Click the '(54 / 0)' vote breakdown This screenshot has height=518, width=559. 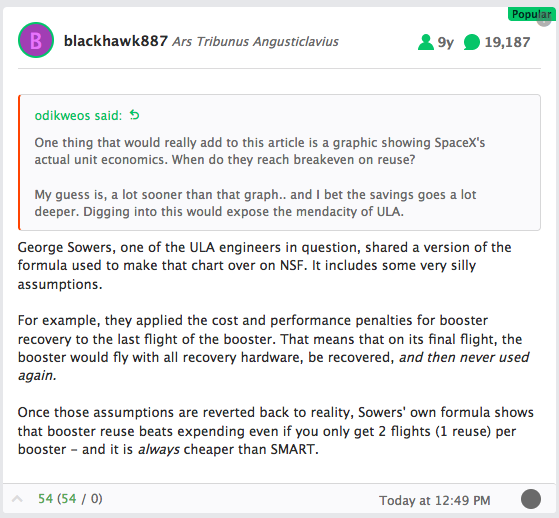tap(80, 498)
